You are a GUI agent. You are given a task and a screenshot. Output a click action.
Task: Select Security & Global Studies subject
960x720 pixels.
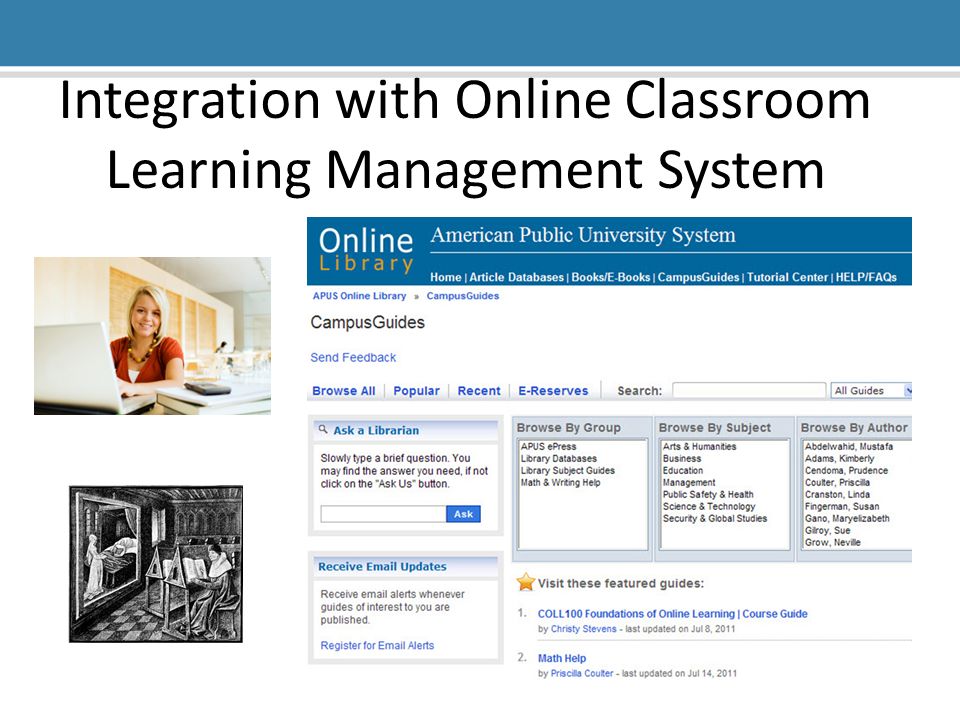click(x=714, y=518)
